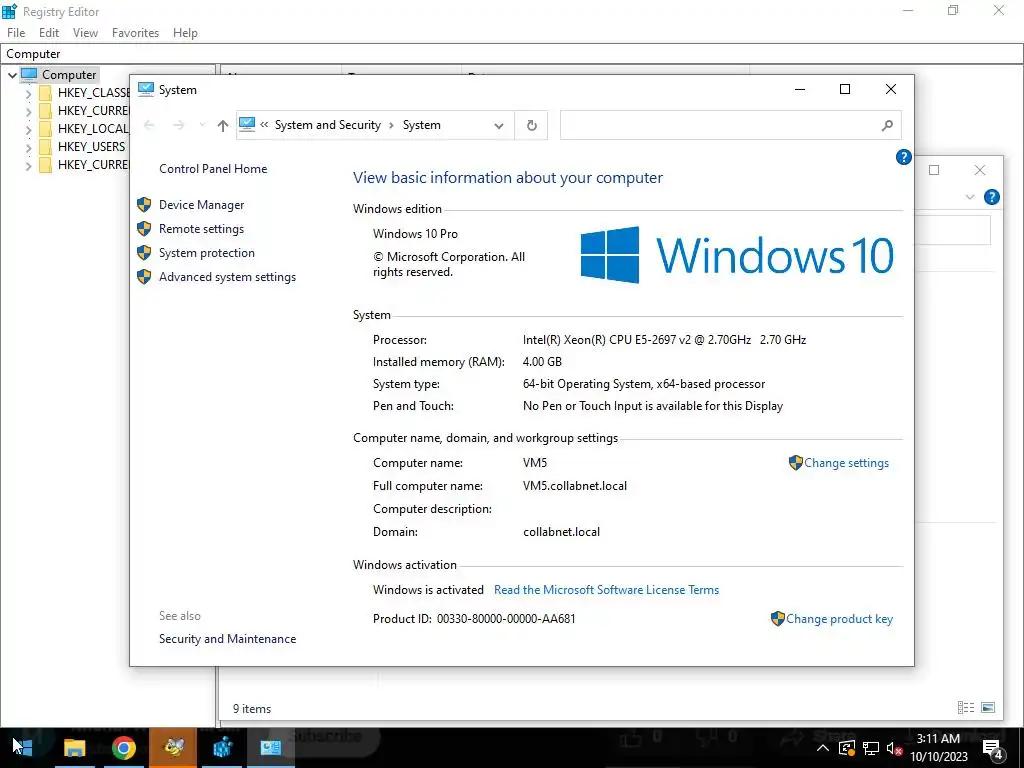Open Advanced system settings

pos(227,278)
